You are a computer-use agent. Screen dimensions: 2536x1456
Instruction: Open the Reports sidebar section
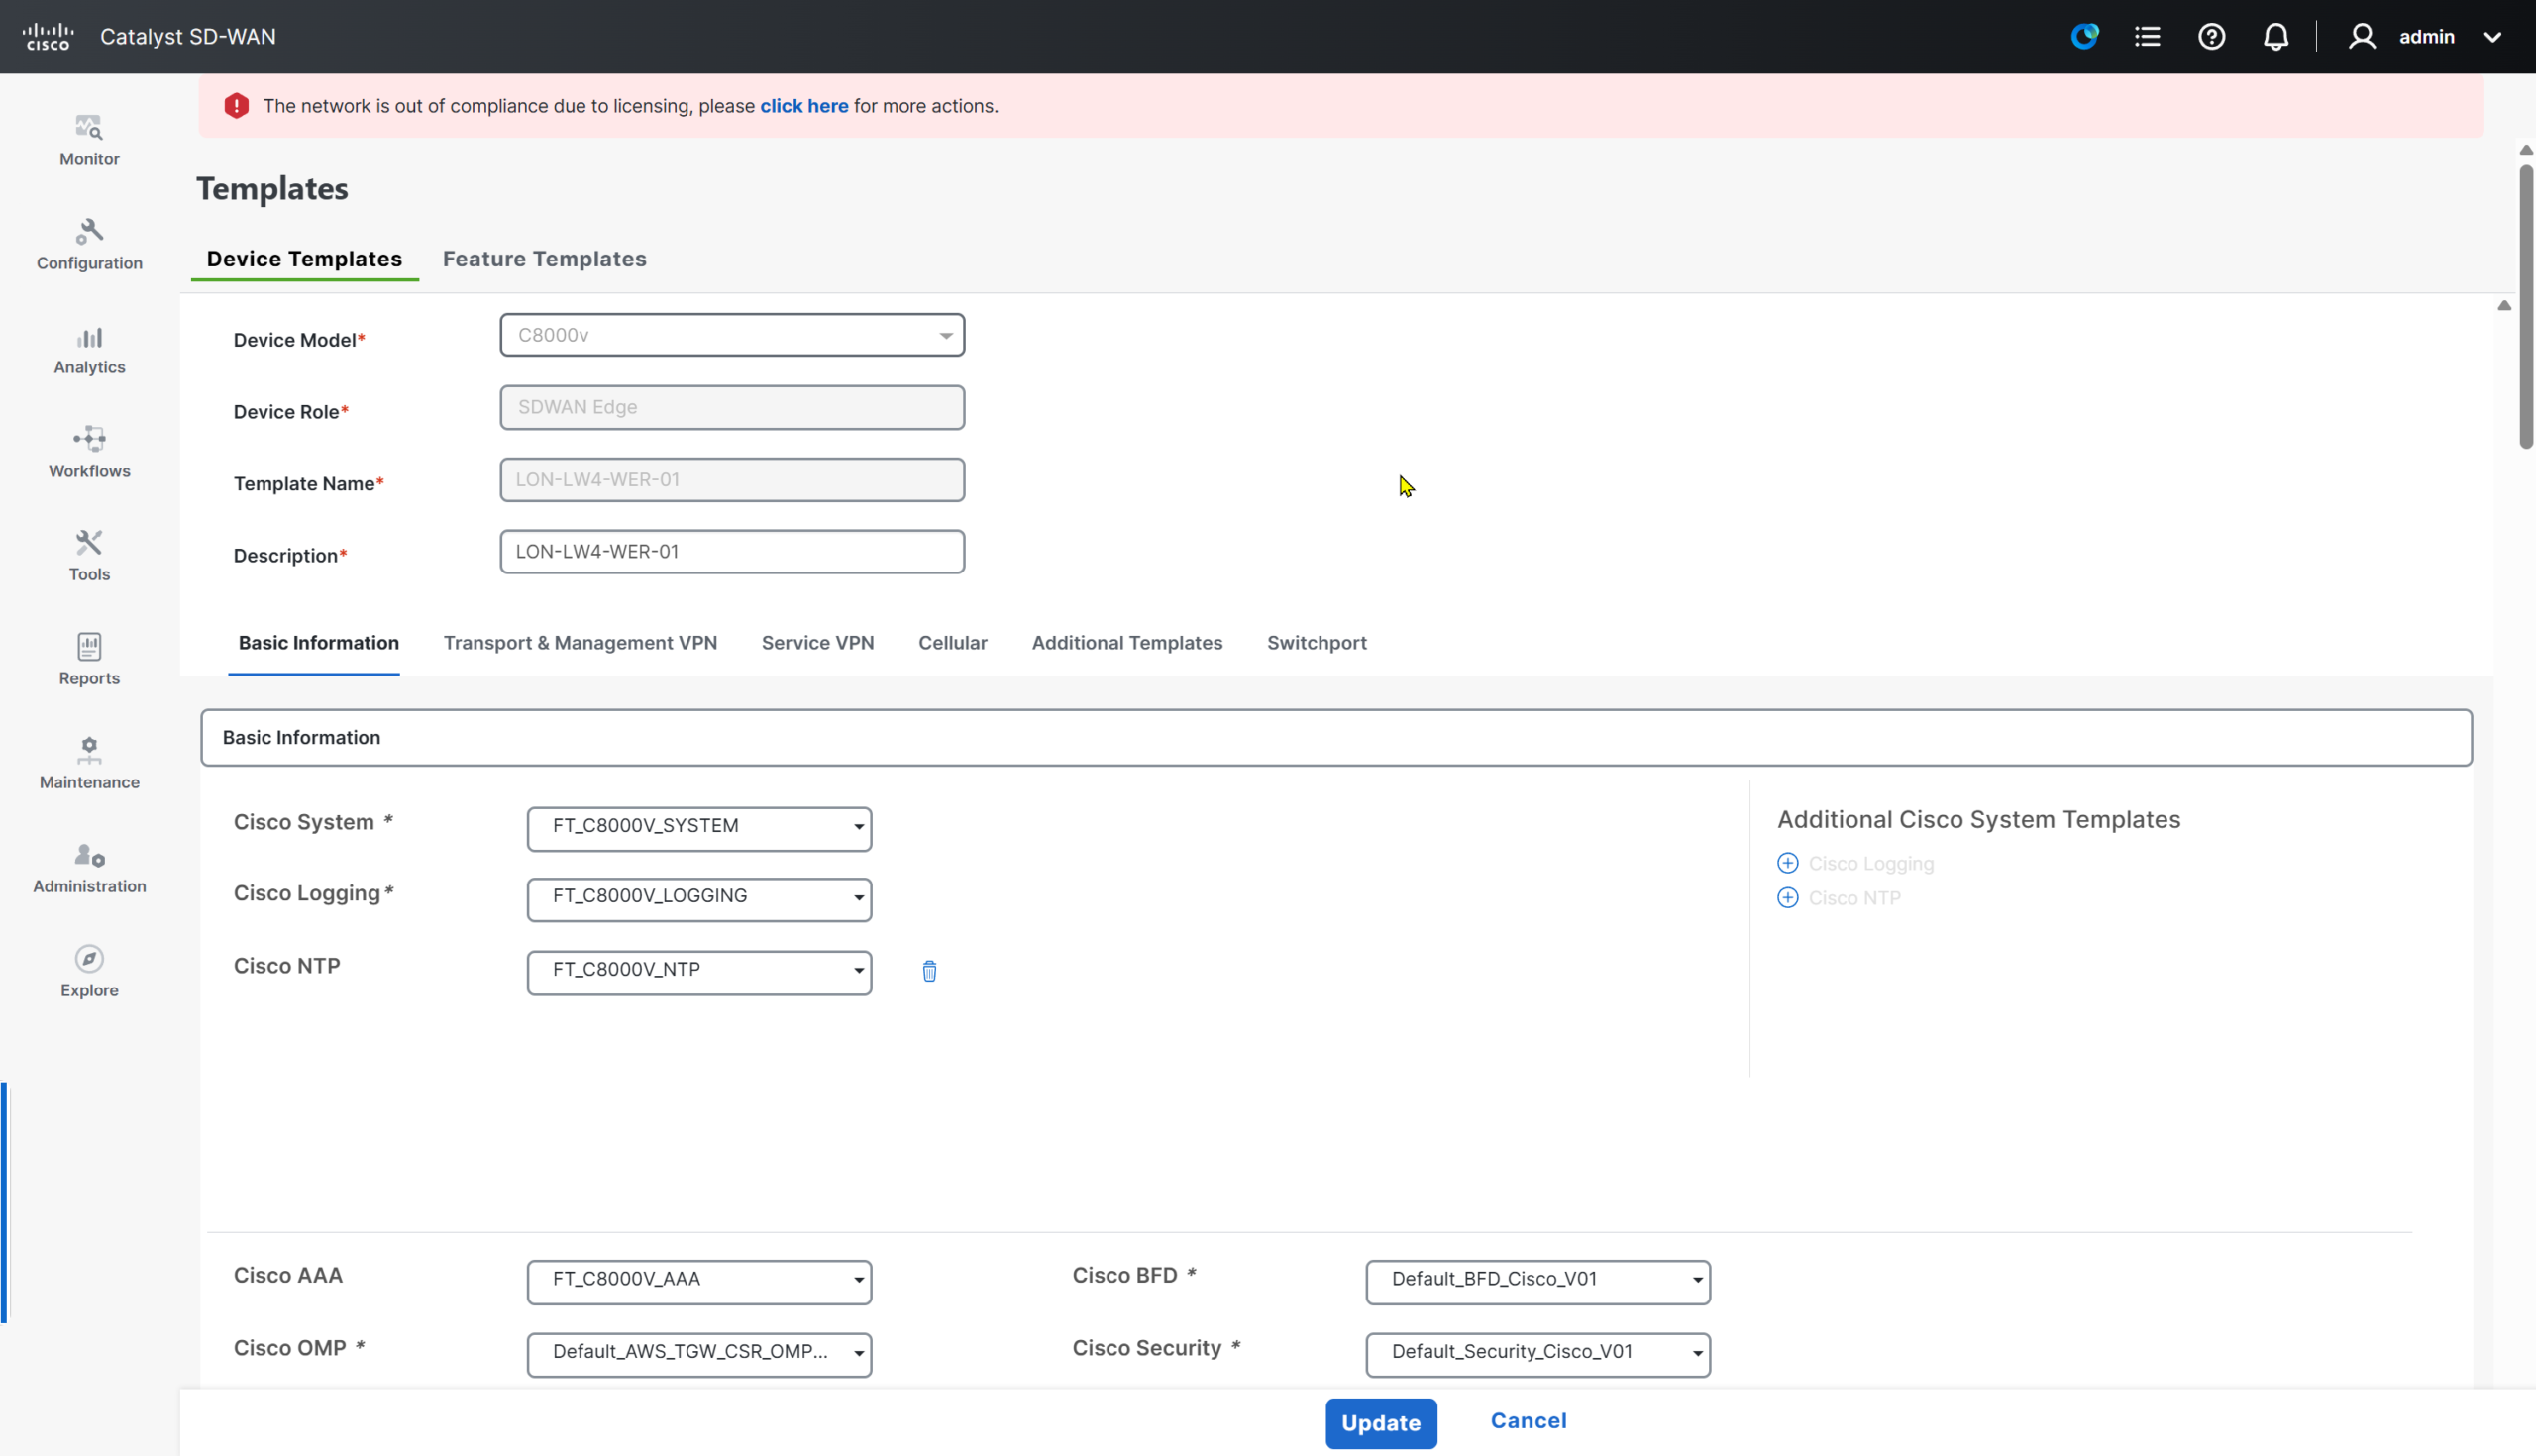click(x=89, y=660)
